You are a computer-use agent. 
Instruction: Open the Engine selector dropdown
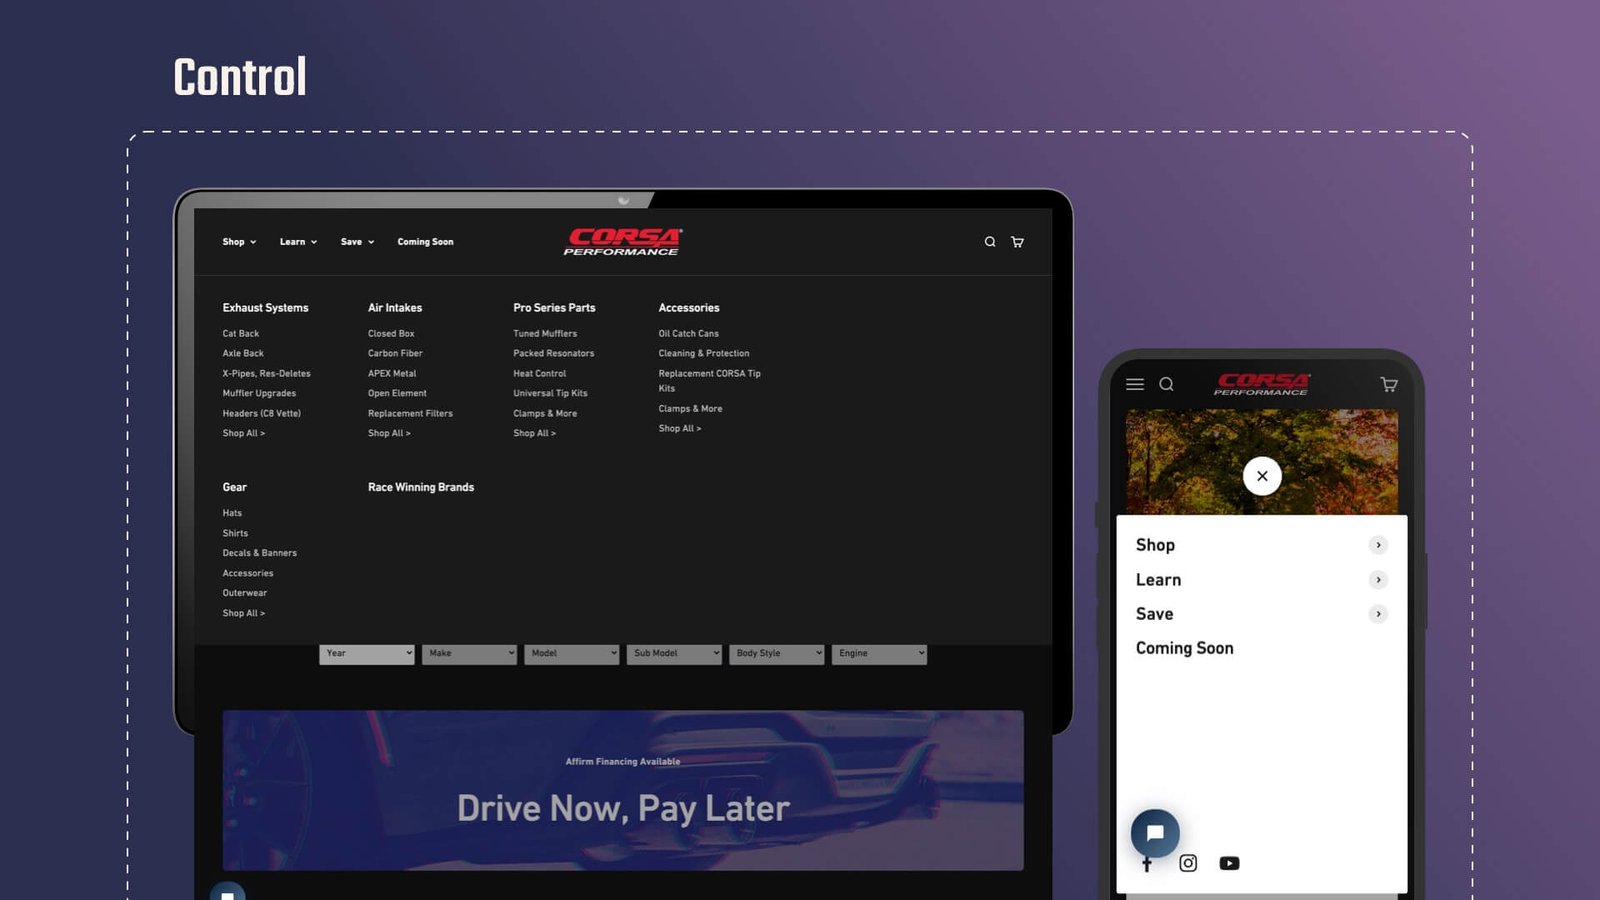[879, 654]
